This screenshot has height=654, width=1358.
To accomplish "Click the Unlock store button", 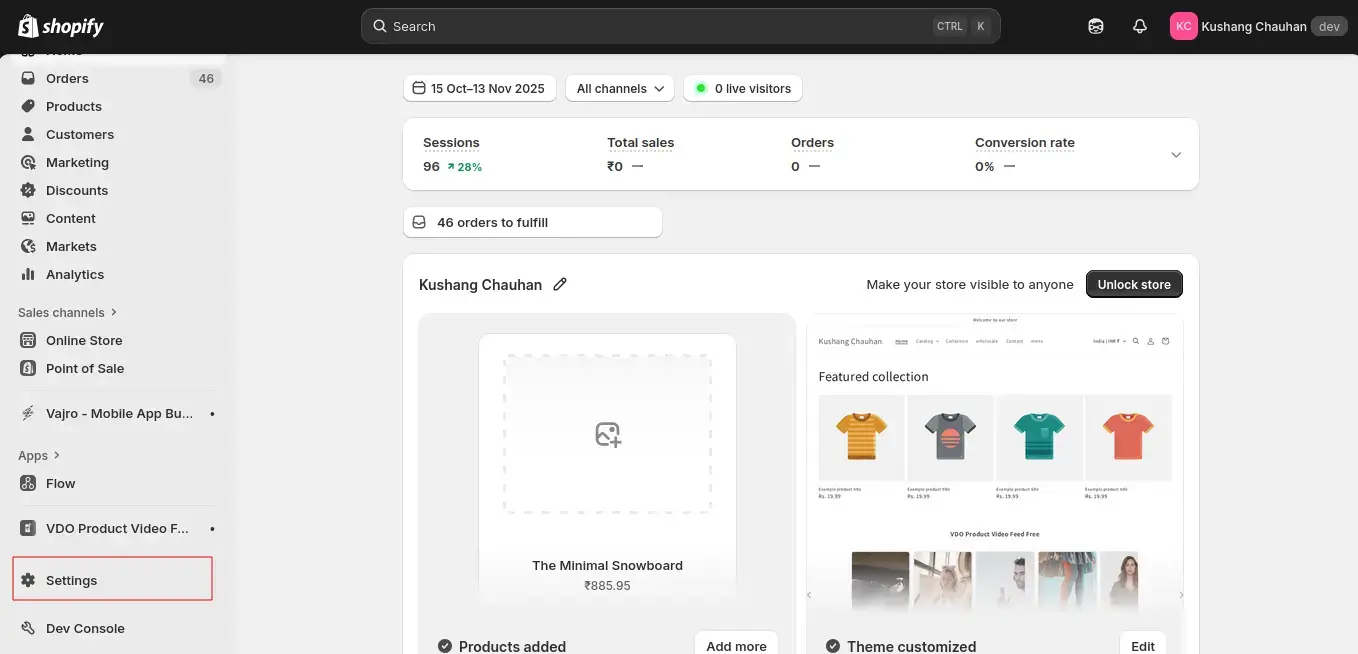I will click(x=1134, y=285).
